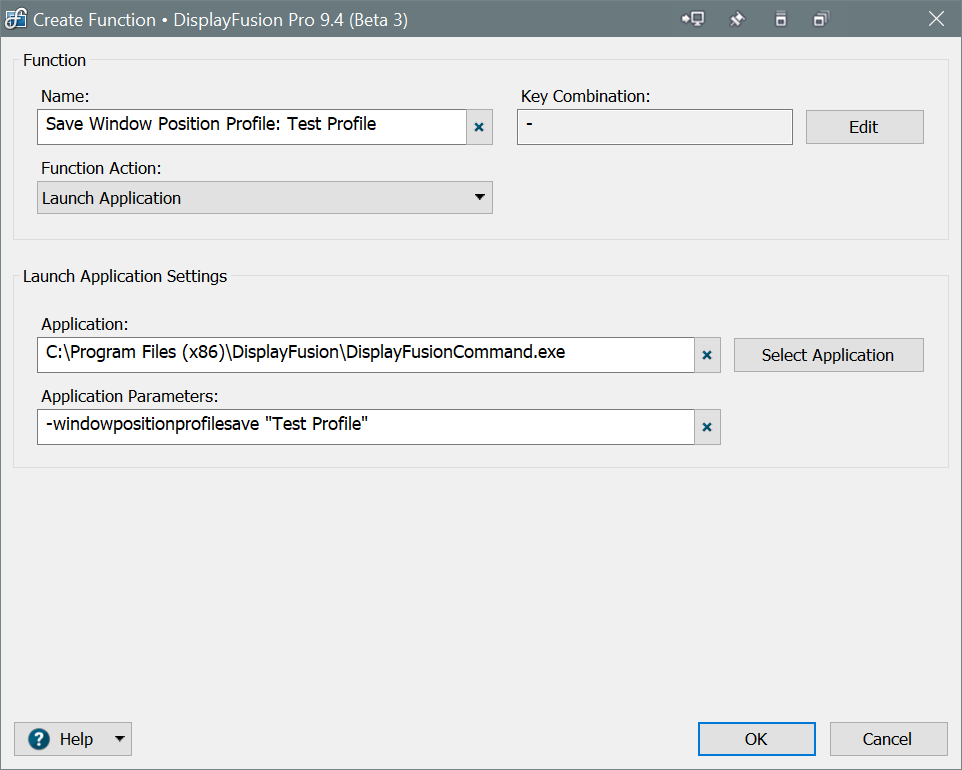
Task: Click the Select Application button
Action: [828, 355]
